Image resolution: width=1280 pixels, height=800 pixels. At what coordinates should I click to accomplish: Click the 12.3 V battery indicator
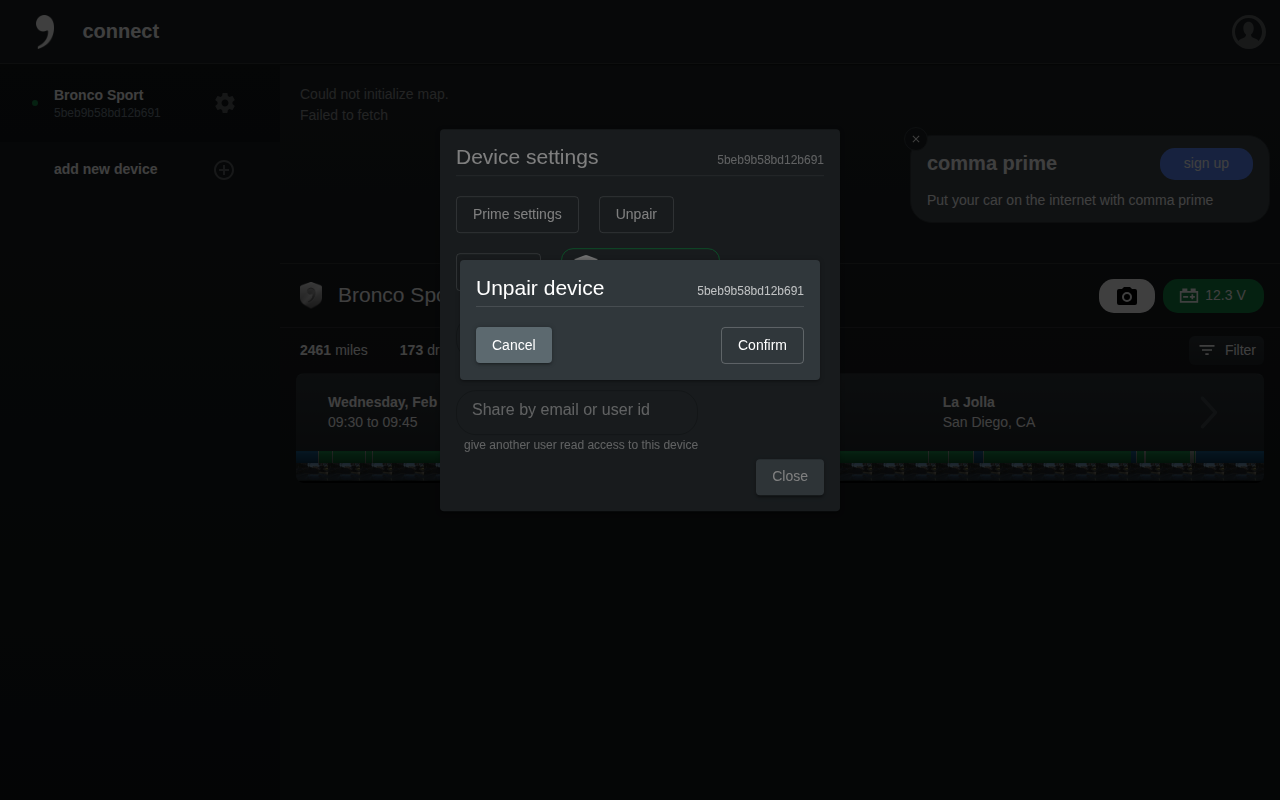click(1213, 296)
